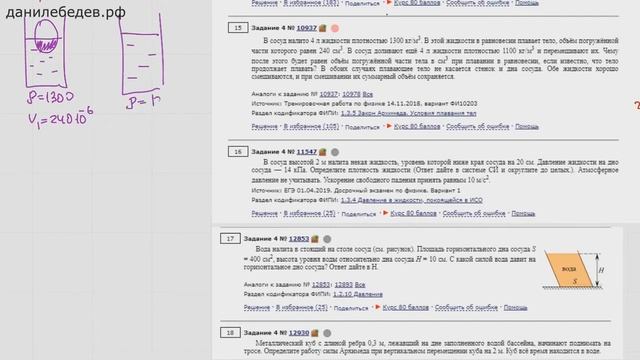
Task: Show 'Решение' for task 15
Action: click(x=264, y=127)
